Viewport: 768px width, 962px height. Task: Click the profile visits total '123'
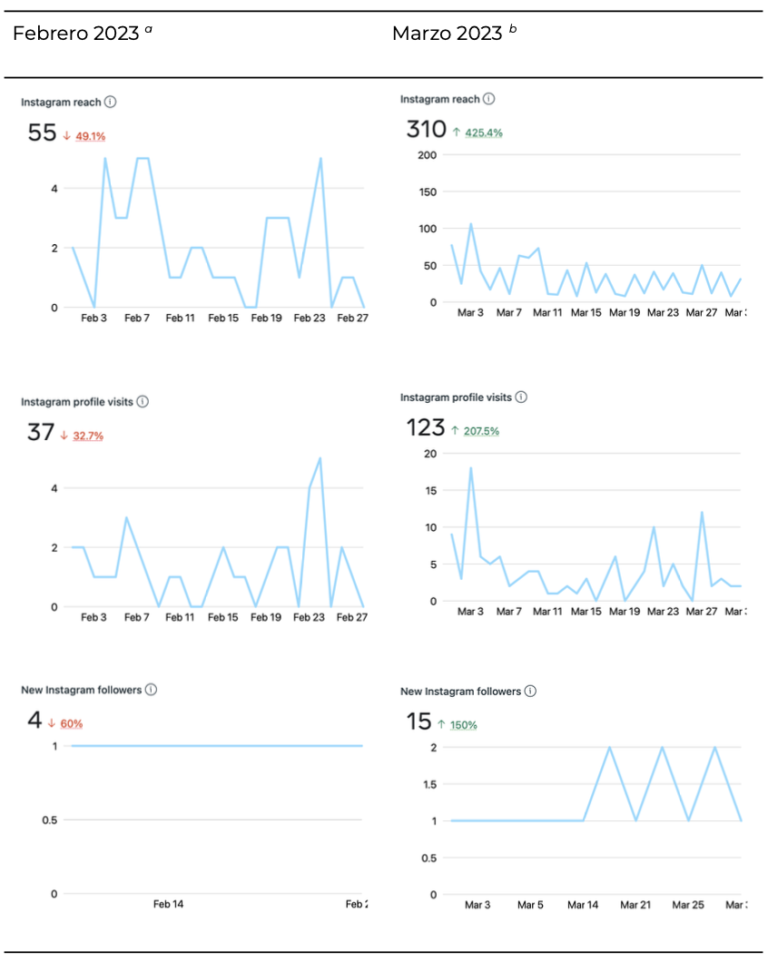pyautogui.click(x=425, y=428)
